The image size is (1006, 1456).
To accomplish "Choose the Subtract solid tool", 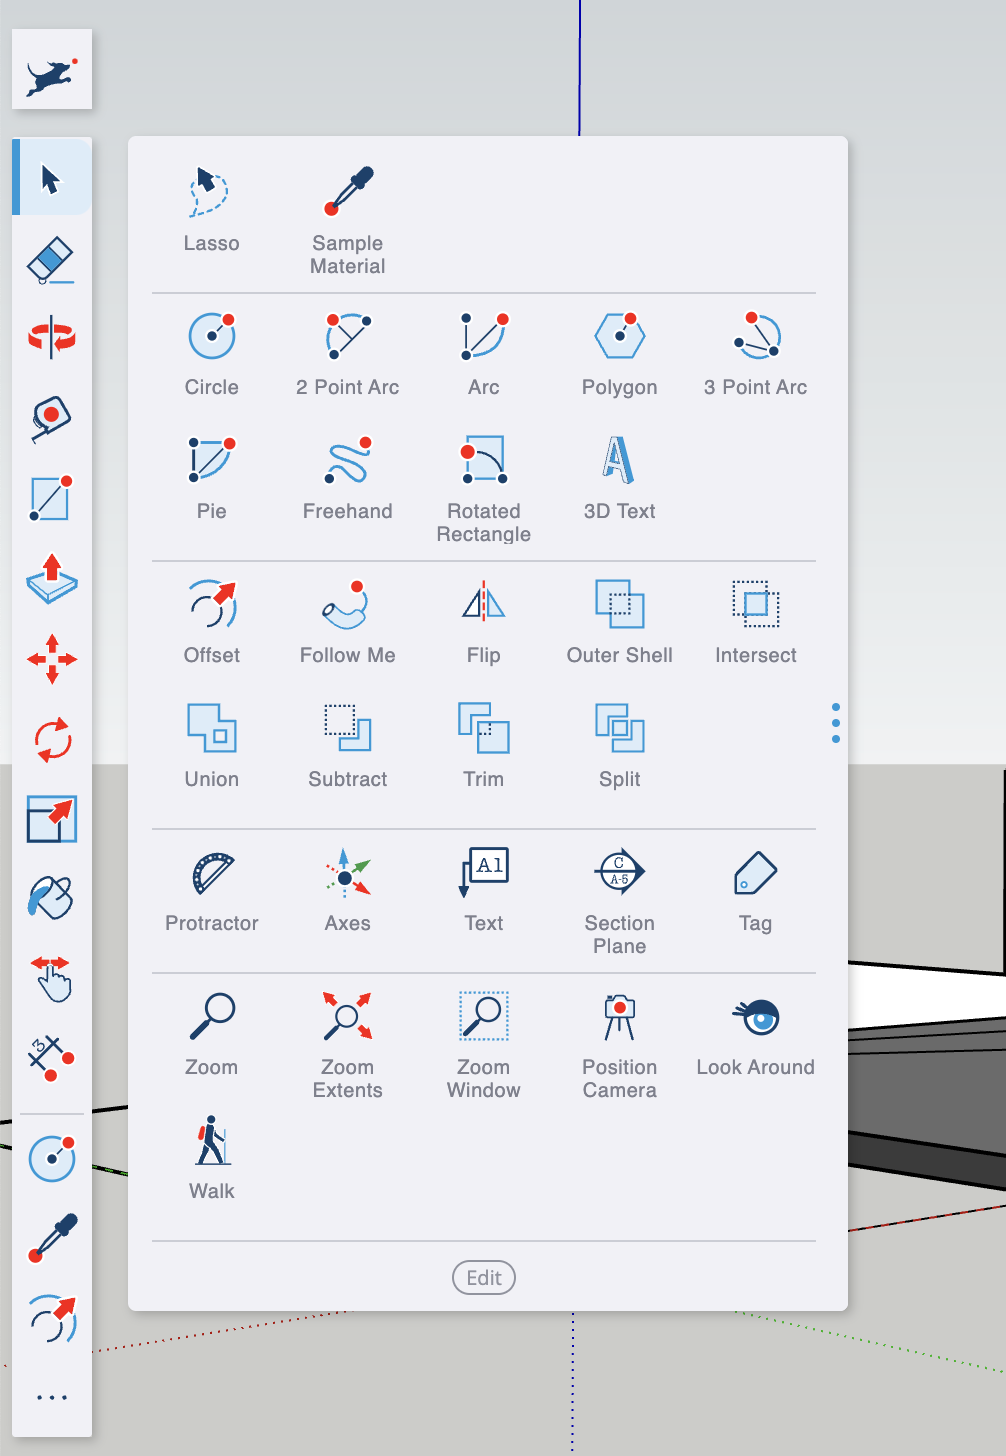I will (x=347, y=747).
